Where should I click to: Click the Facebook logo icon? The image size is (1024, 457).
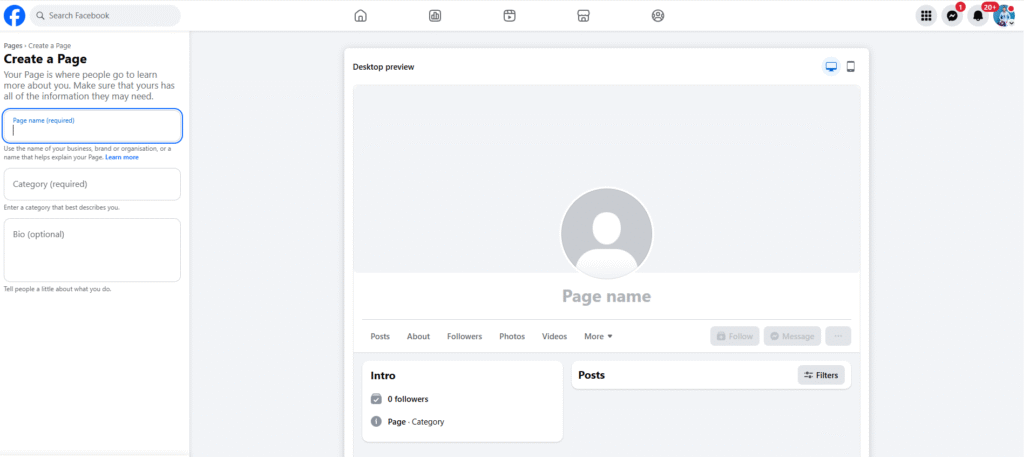pyautogui.click(x=15, y=16)
